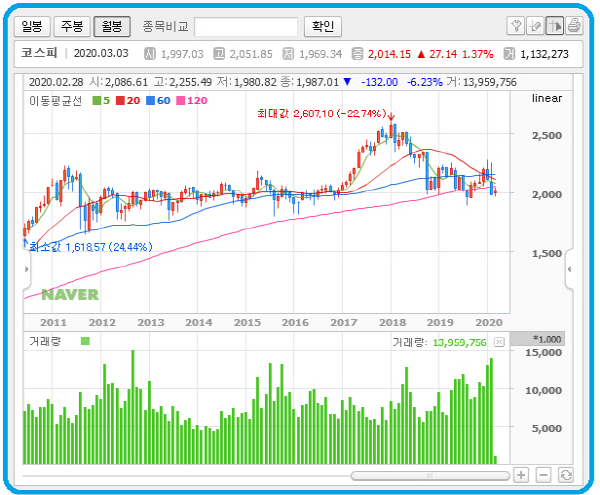The image size is (600, 495).
Task: Click the 2020.02.28 data date
Action: click(x=56, y=82)
